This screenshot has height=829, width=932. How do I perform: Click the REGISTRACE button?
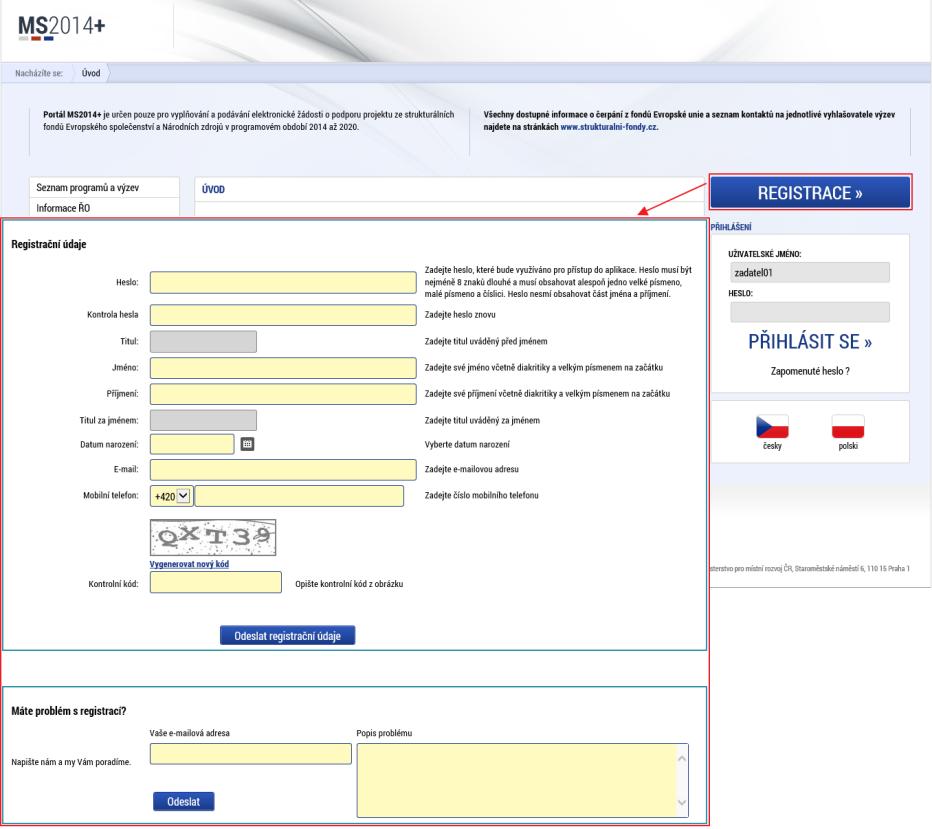tap(810, 193)
